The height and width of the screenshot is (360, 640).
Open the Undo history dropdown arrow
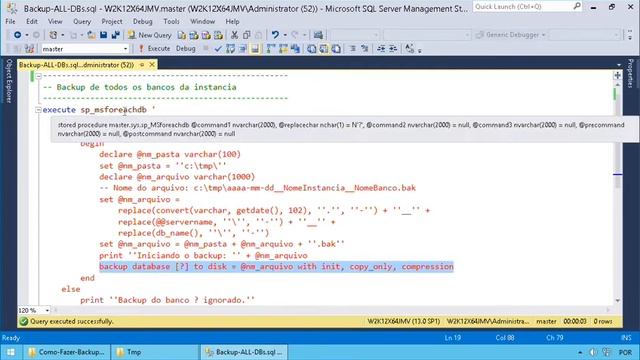point(285,35)
